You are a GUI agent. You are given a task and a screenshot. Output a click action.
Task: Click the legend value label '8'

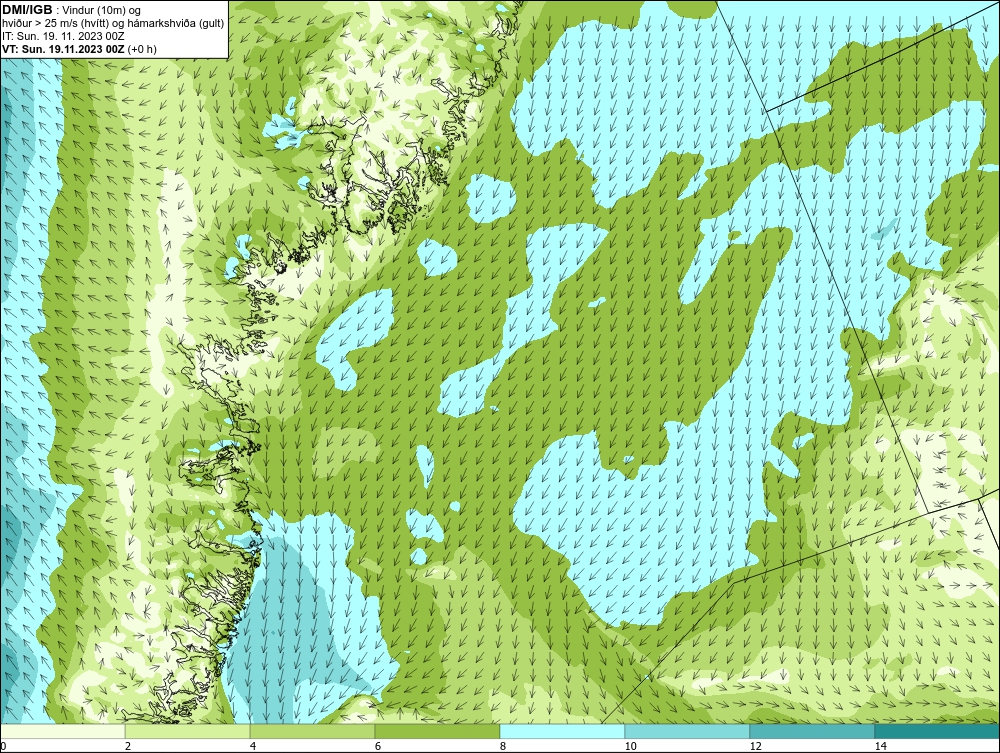point(503,746)
